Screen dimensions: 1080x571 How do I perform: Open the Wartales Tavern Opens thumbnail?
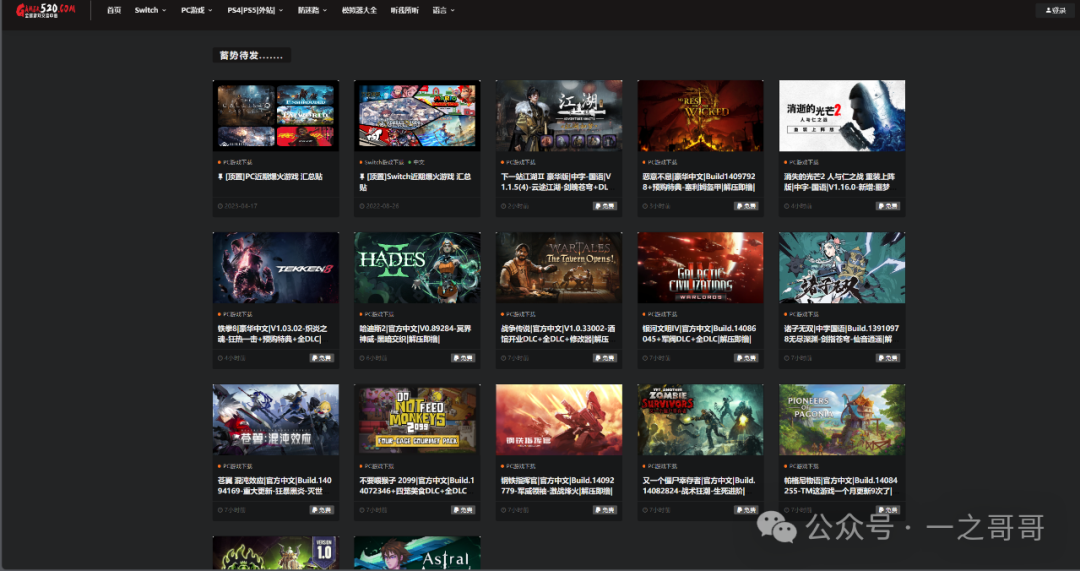[559, 268]
